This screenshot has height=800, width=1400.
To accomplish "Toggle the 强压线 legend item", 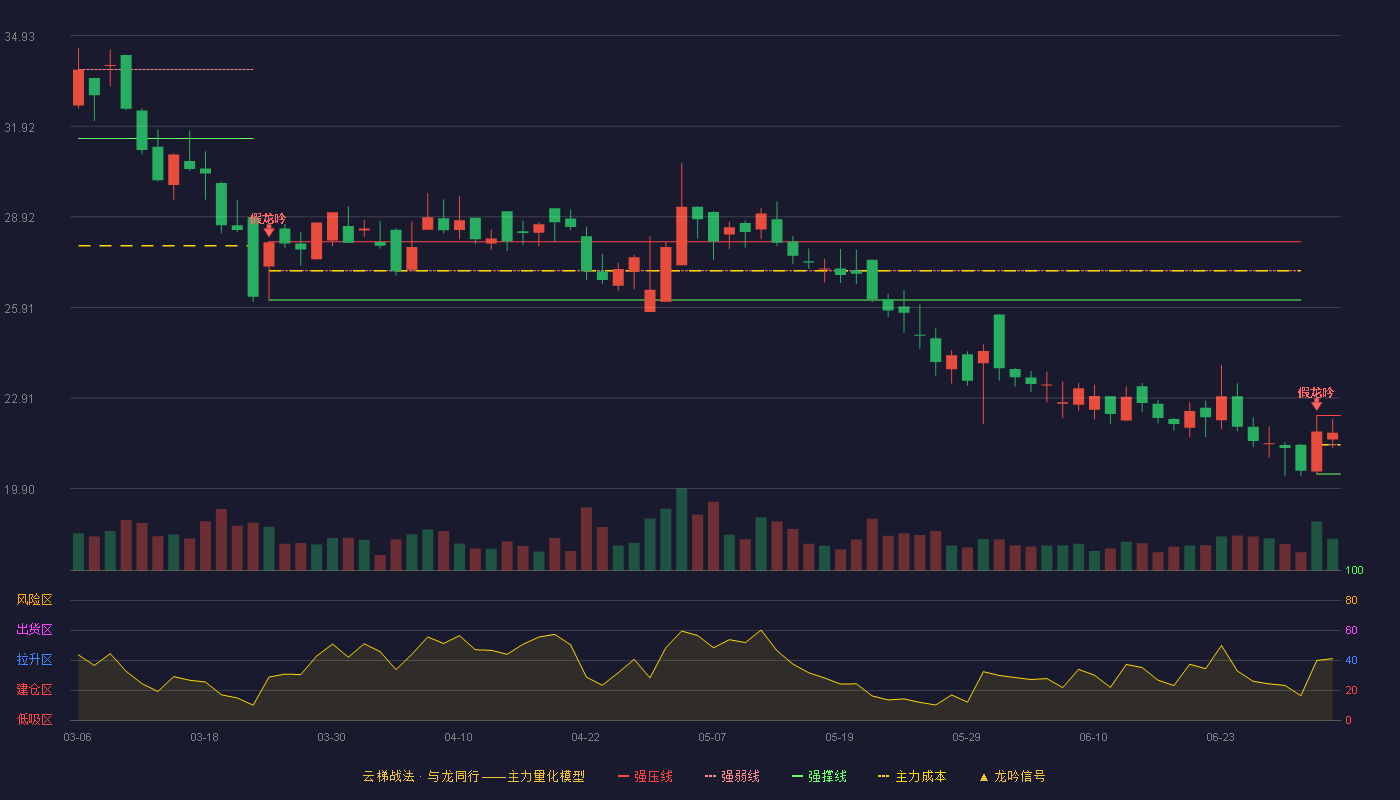I will (645, 776).
